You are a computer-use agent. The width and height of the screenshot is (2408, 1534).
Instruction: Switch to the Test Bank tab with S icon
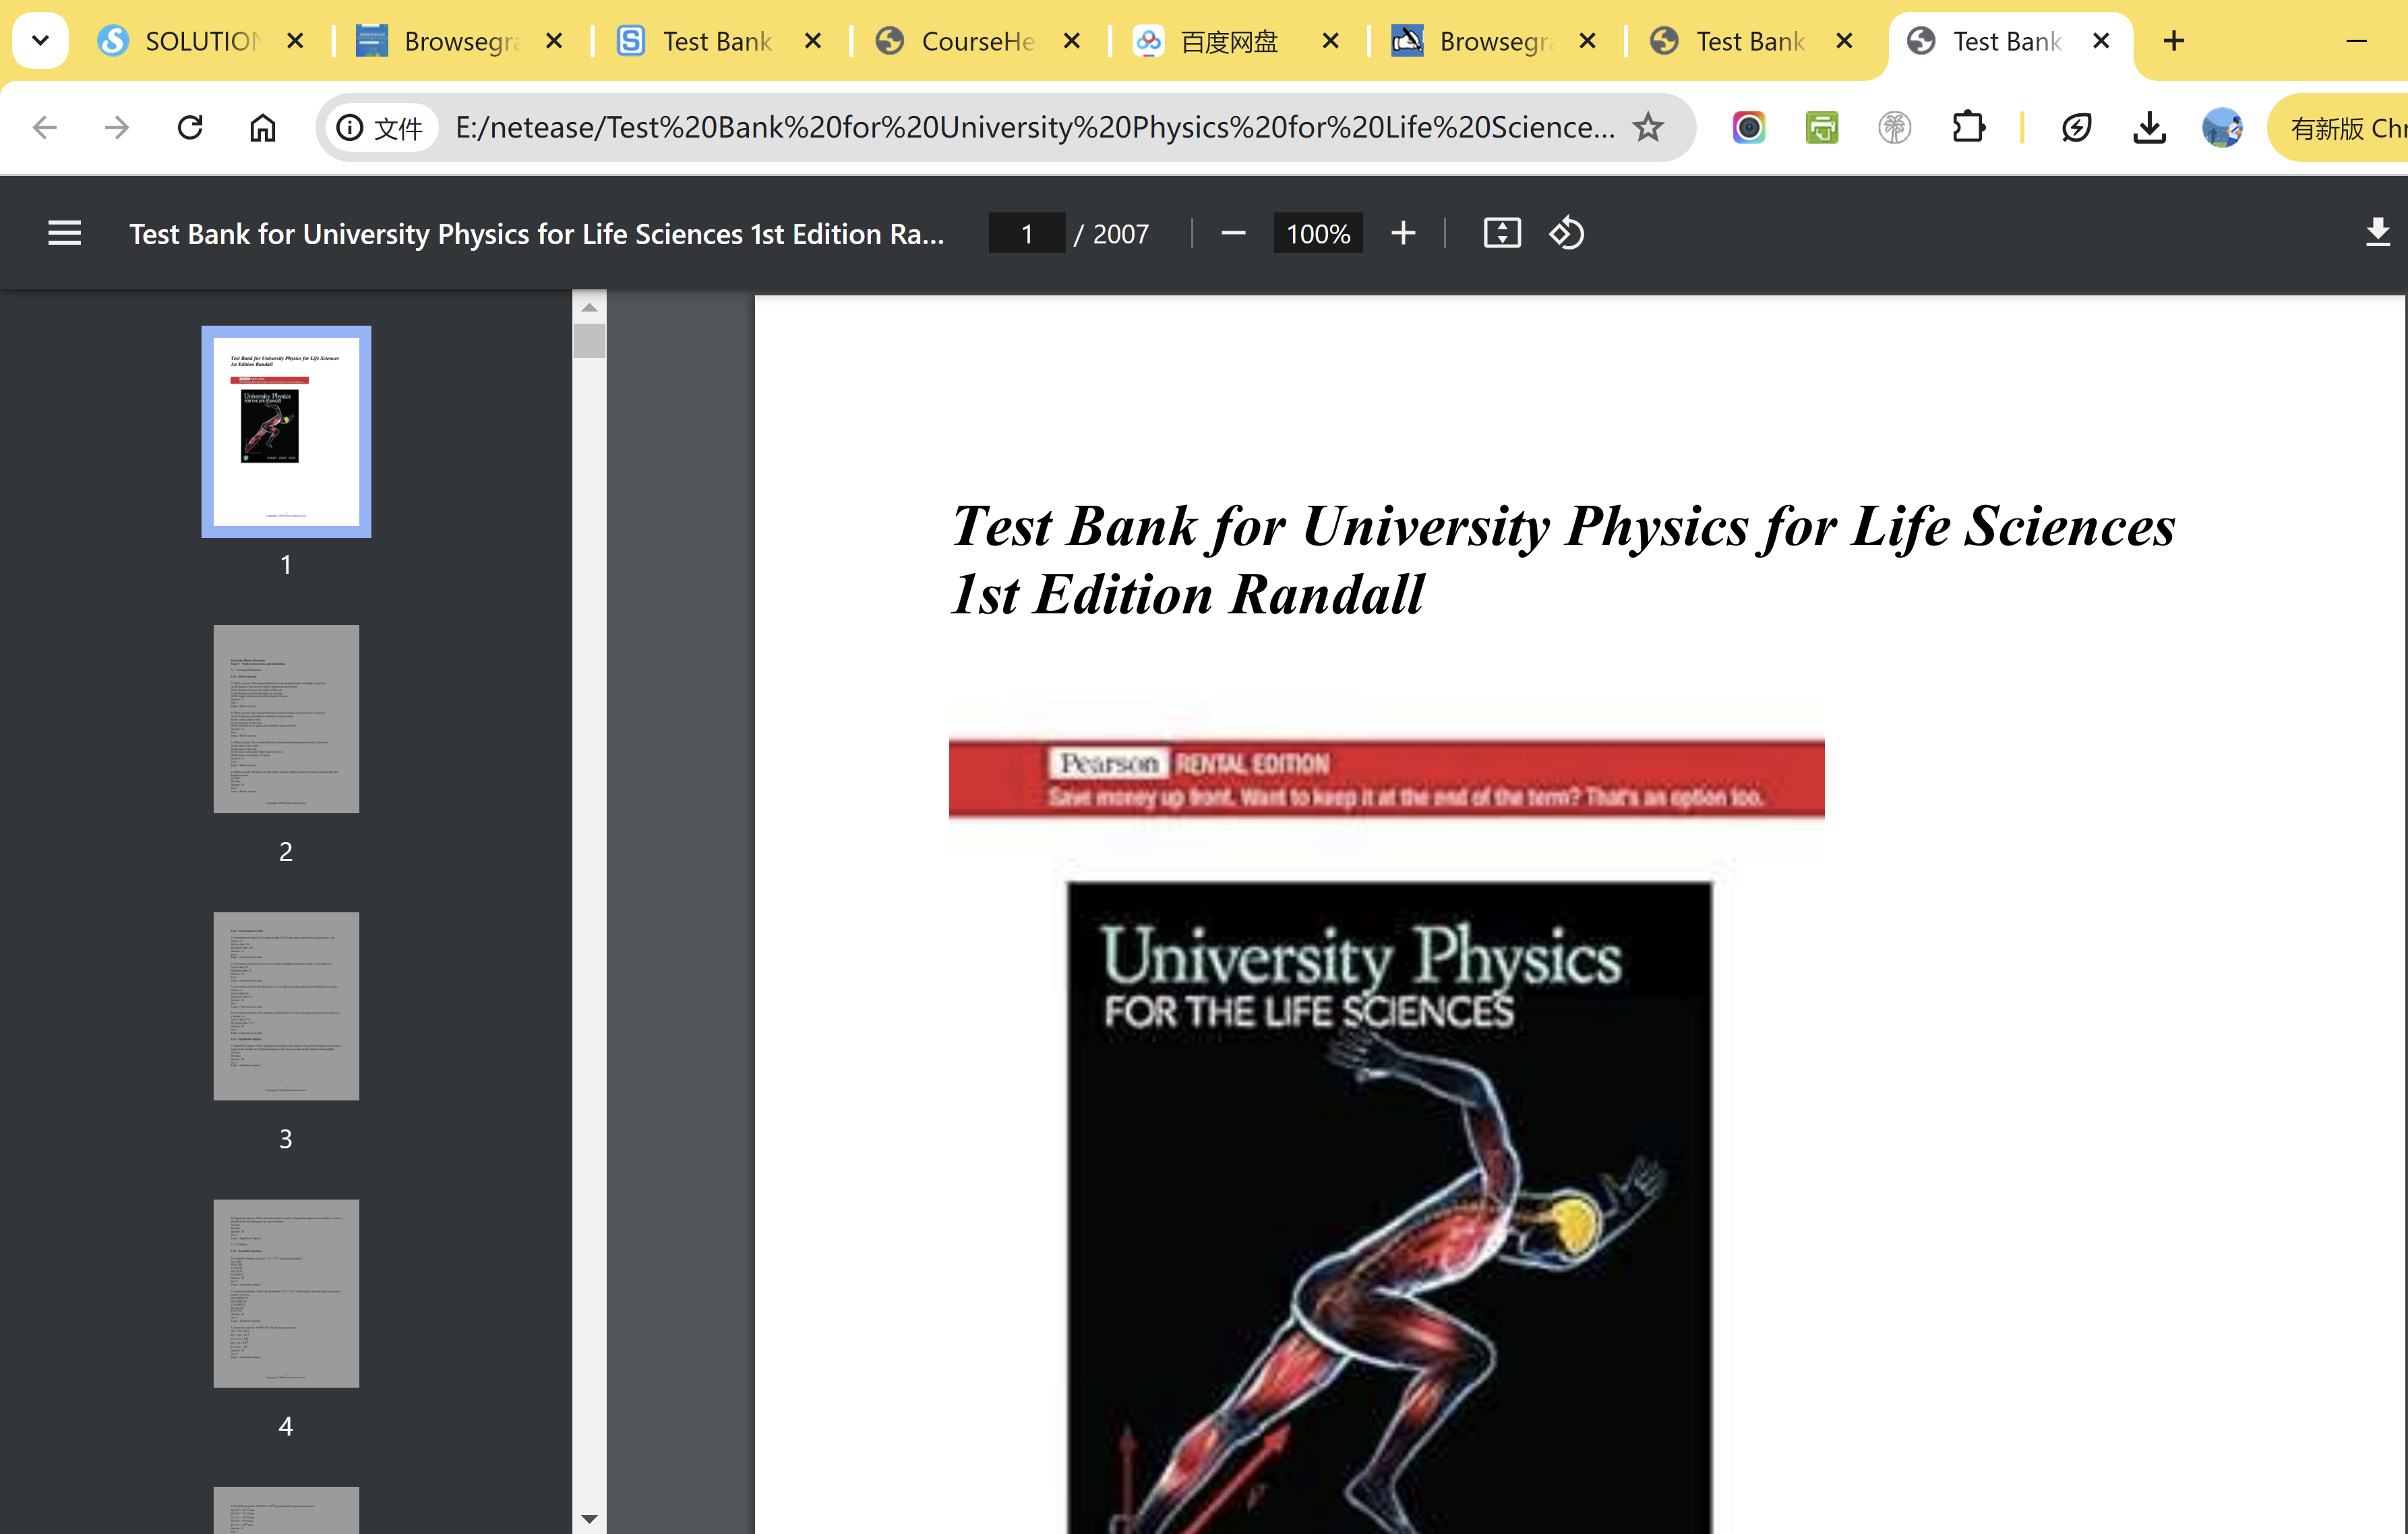coord(698,41)
